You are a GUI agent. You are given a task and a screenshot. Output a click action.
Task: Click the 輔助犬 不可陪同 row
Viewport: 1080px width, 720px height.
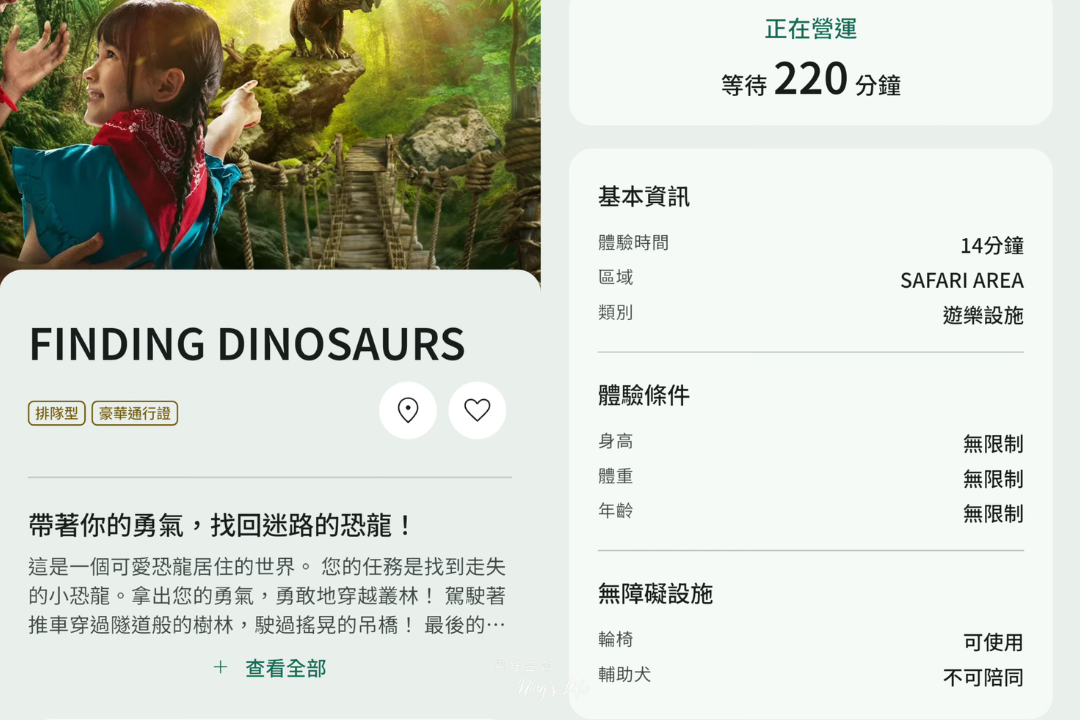pyautogui.click(x=811, y=677)
